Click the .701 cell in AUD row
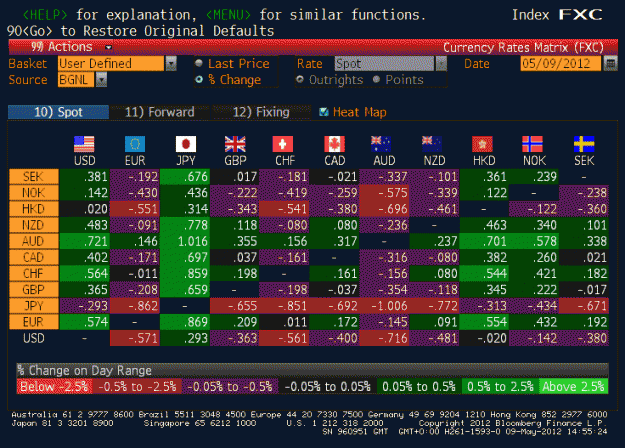Viewport: 625px width, 448px height. coord(484,241)
